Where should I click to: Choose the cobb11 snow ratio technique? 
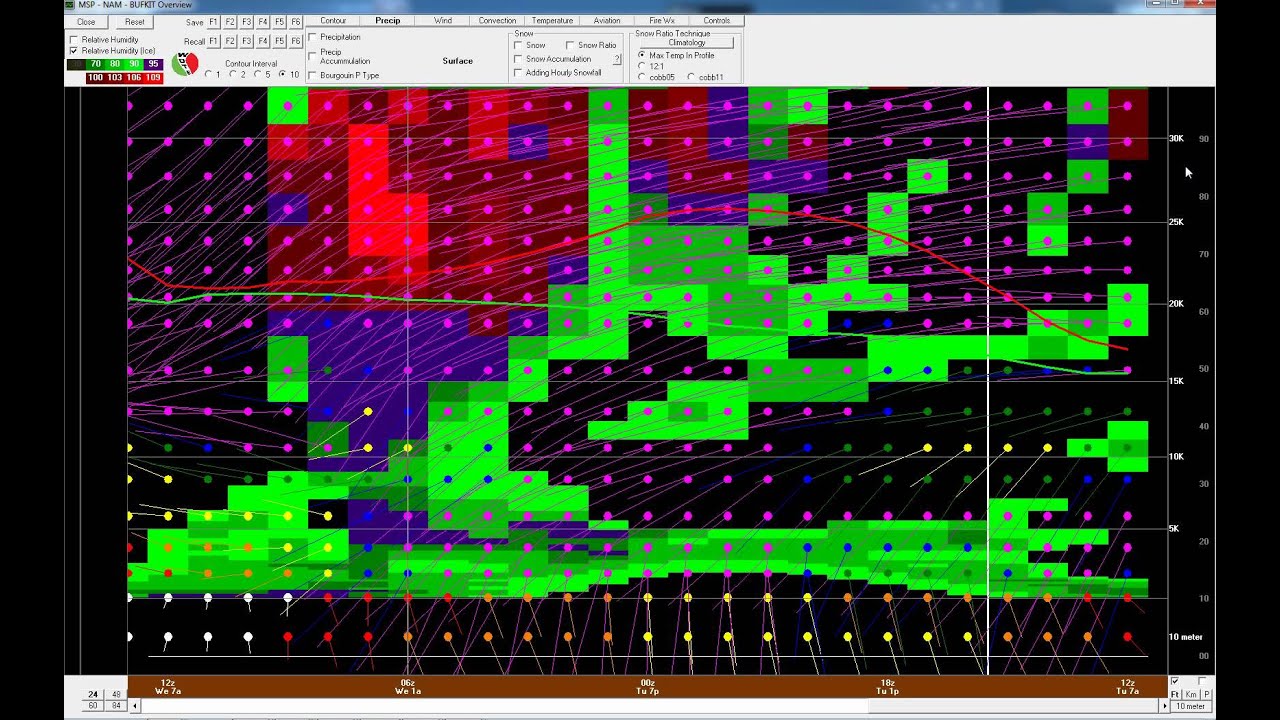pyautogui.click(x=692, y=77)
